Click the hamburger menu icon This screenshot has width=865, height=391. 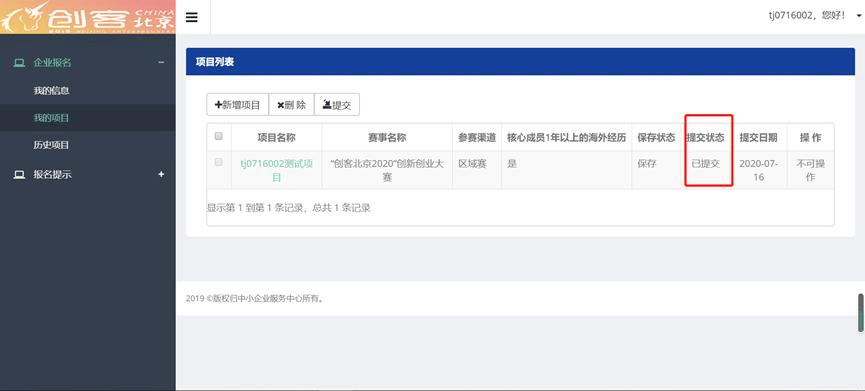pyautogui.click(x=191, y=17)
